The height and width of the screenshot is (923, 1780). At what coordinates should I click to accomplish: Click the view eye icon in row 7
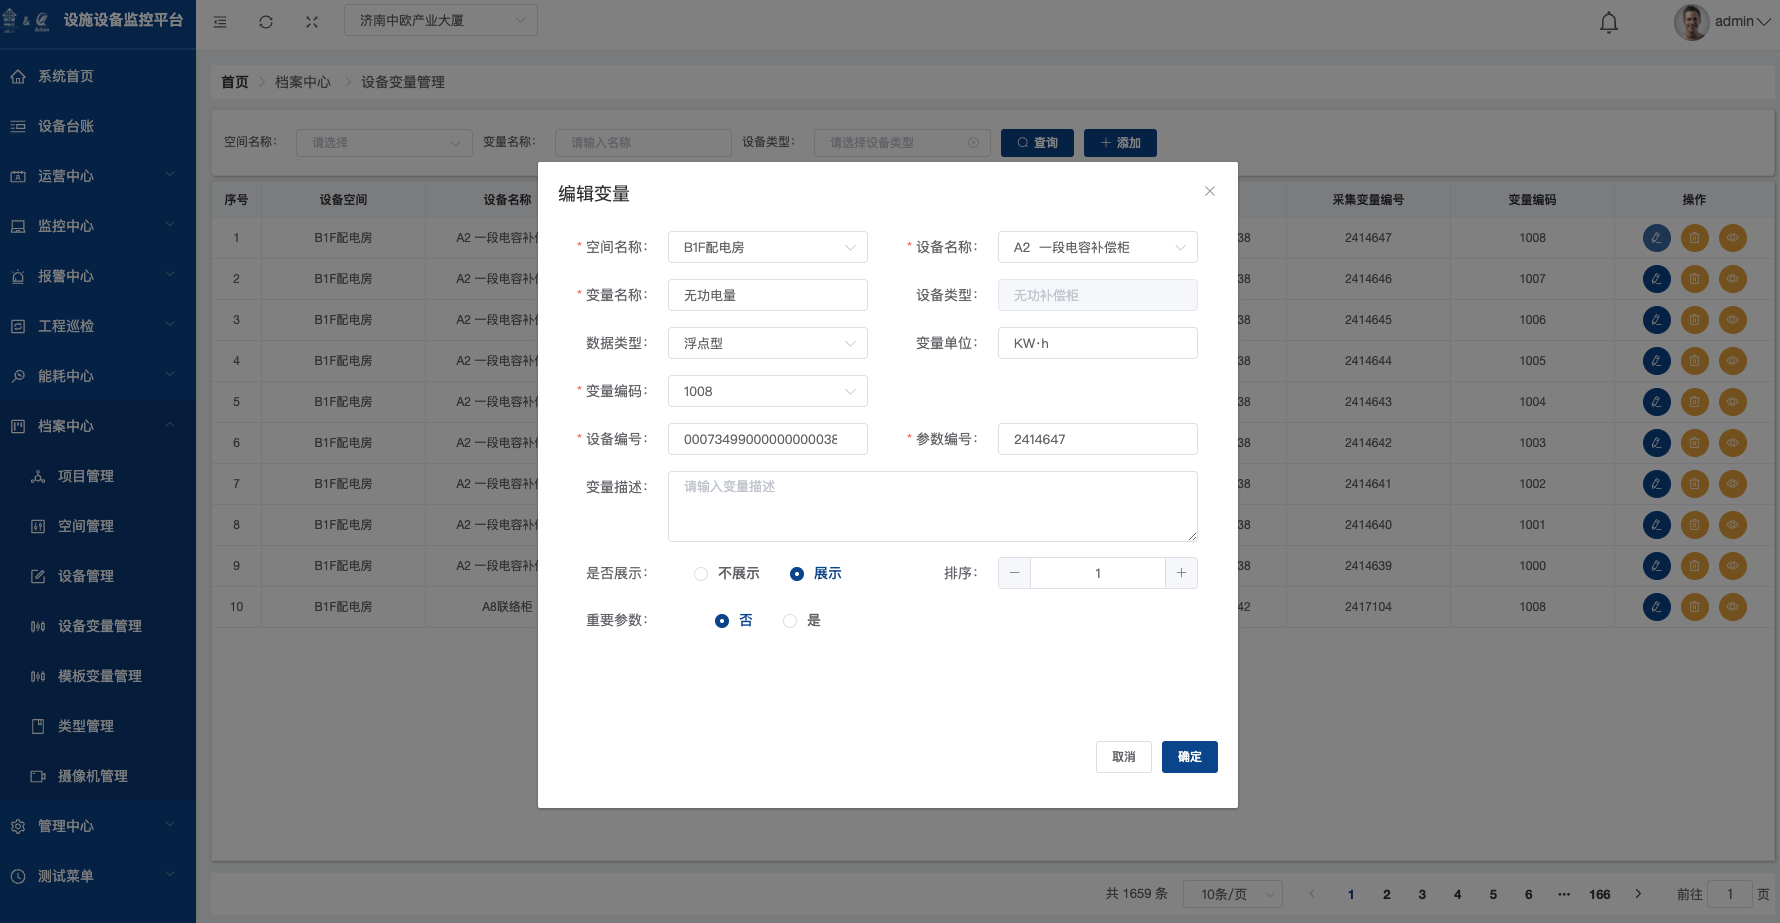coord(1732,484)
